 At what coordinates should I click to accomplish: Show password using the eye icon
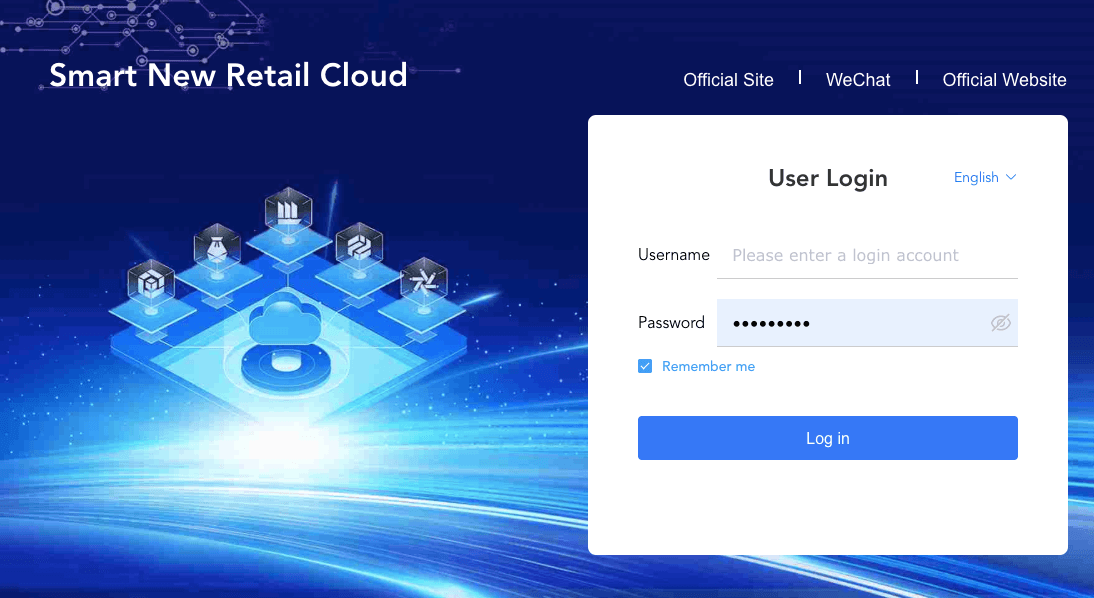1000,323
